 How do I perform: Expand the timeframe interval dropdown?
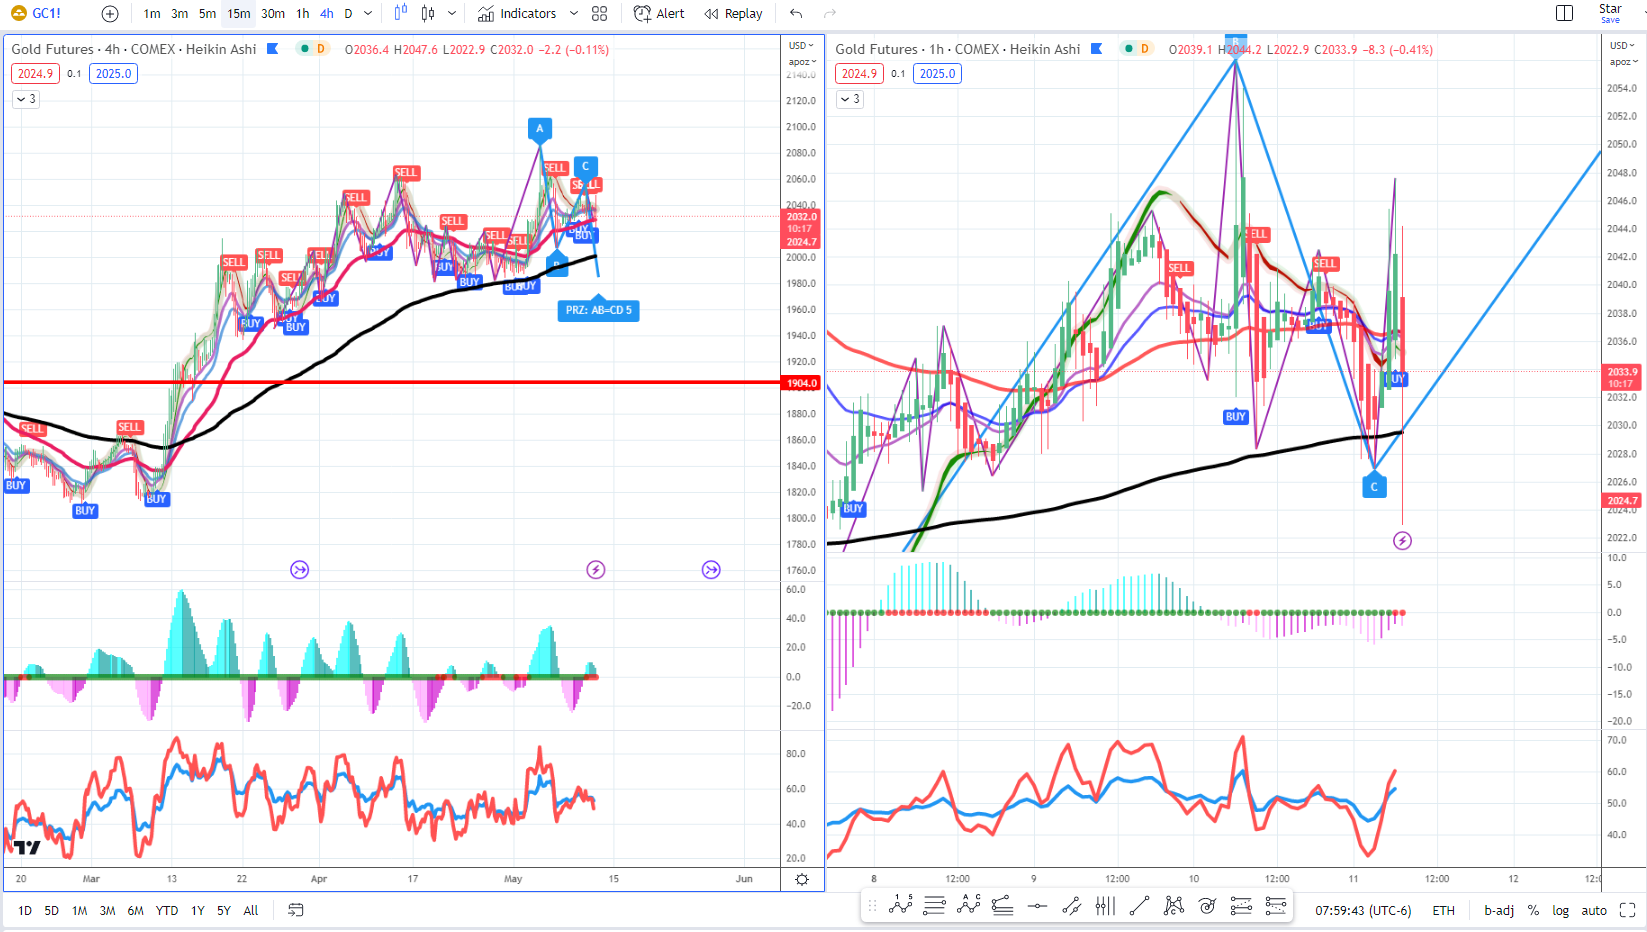coord(368,14)
